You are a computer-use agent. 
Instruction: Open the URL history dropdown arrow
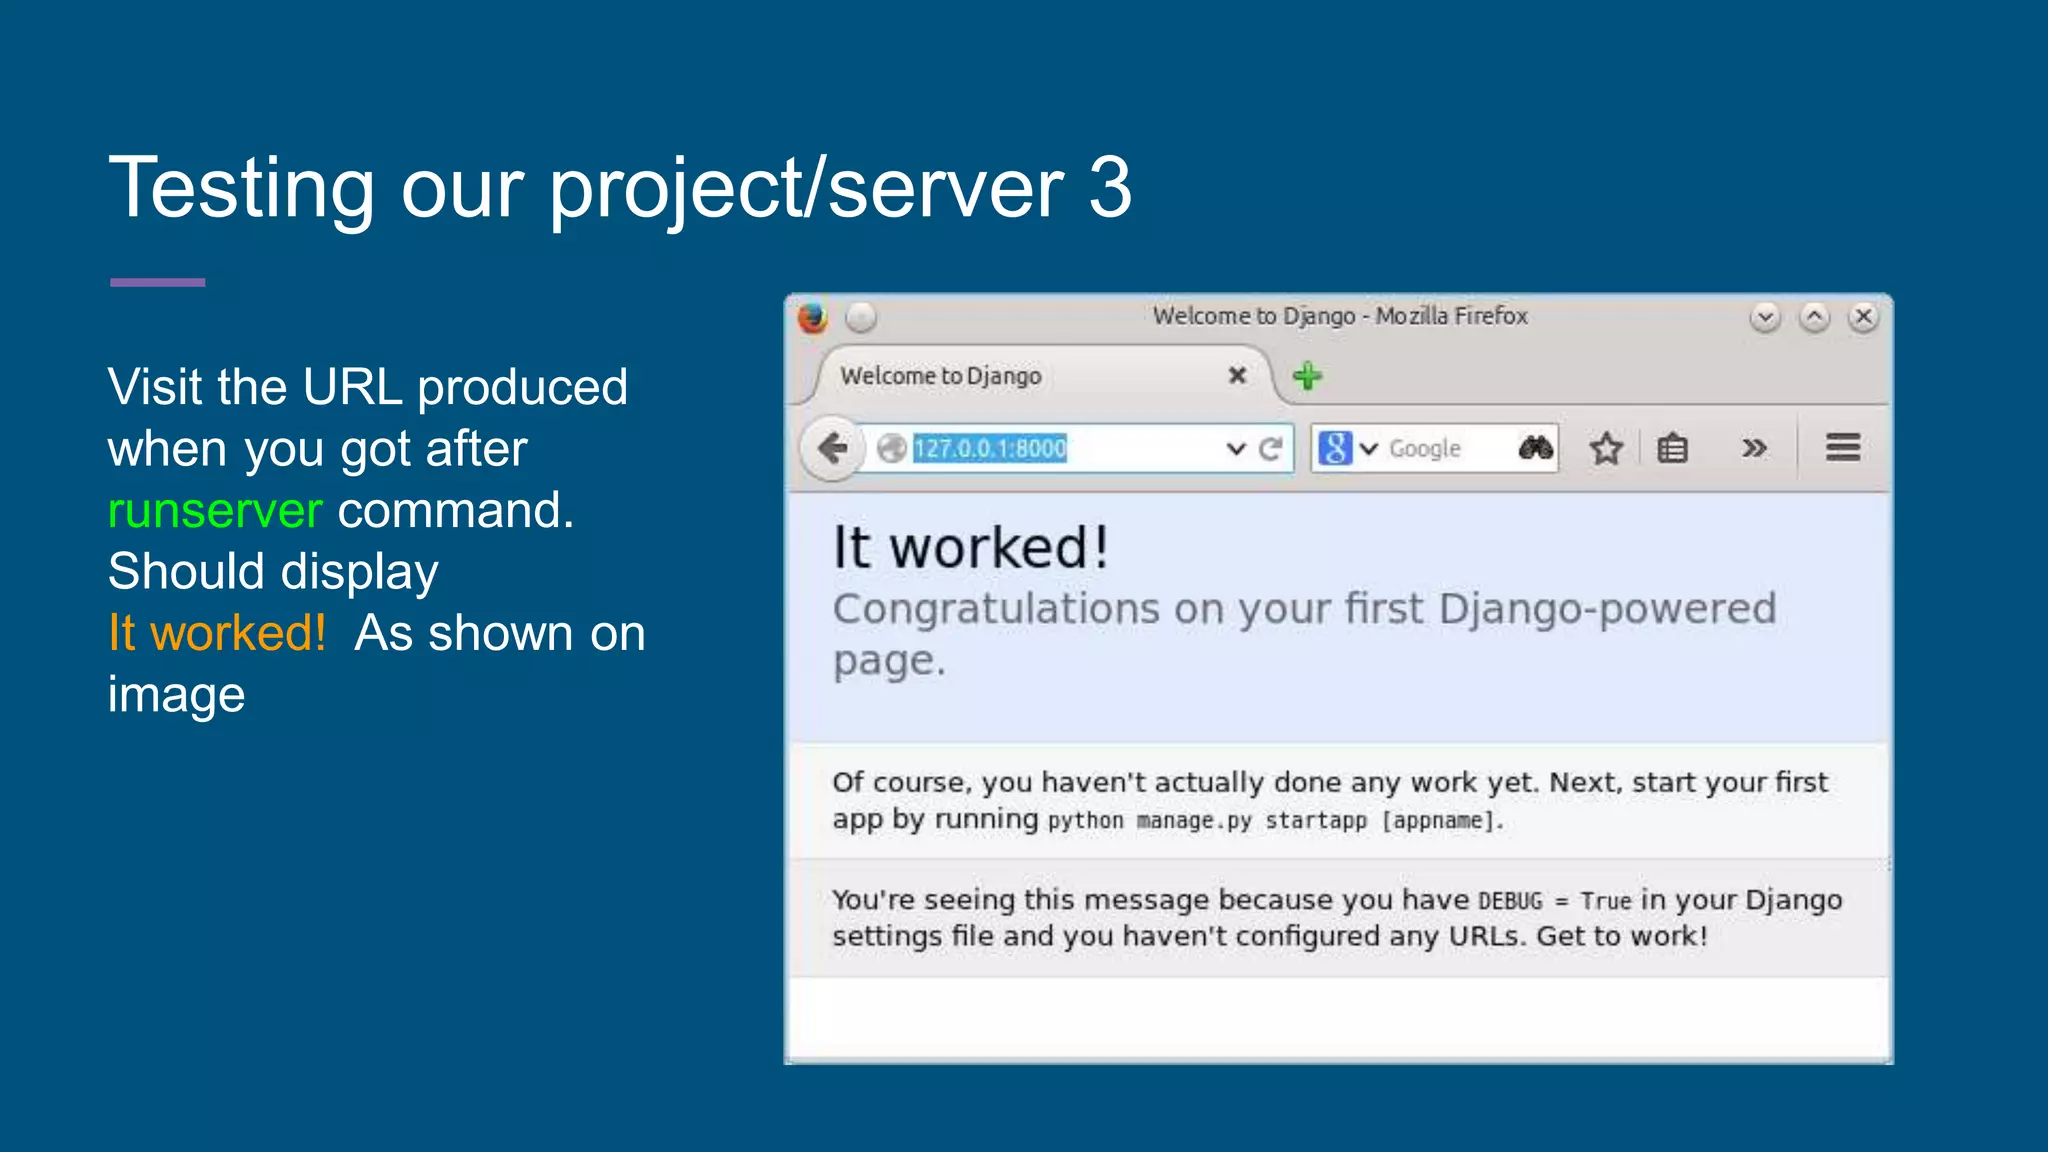[x=1236, y=449]
